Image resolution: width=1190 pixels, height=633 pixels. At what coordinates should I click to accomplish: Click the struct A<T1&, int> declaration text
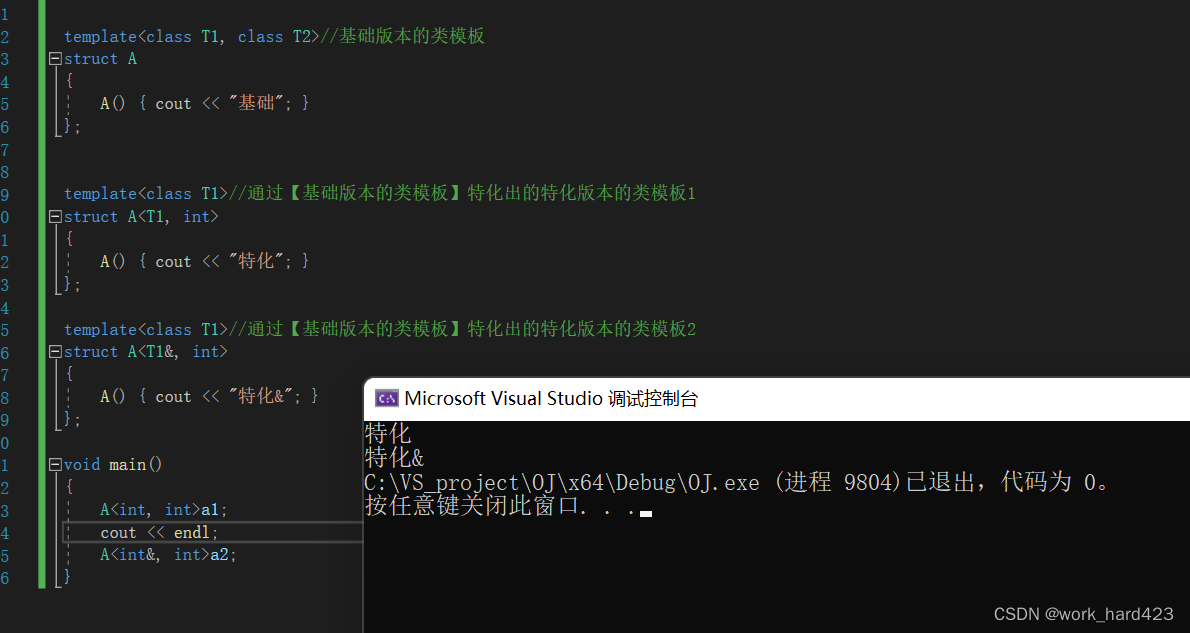click(x=146, y=351)
